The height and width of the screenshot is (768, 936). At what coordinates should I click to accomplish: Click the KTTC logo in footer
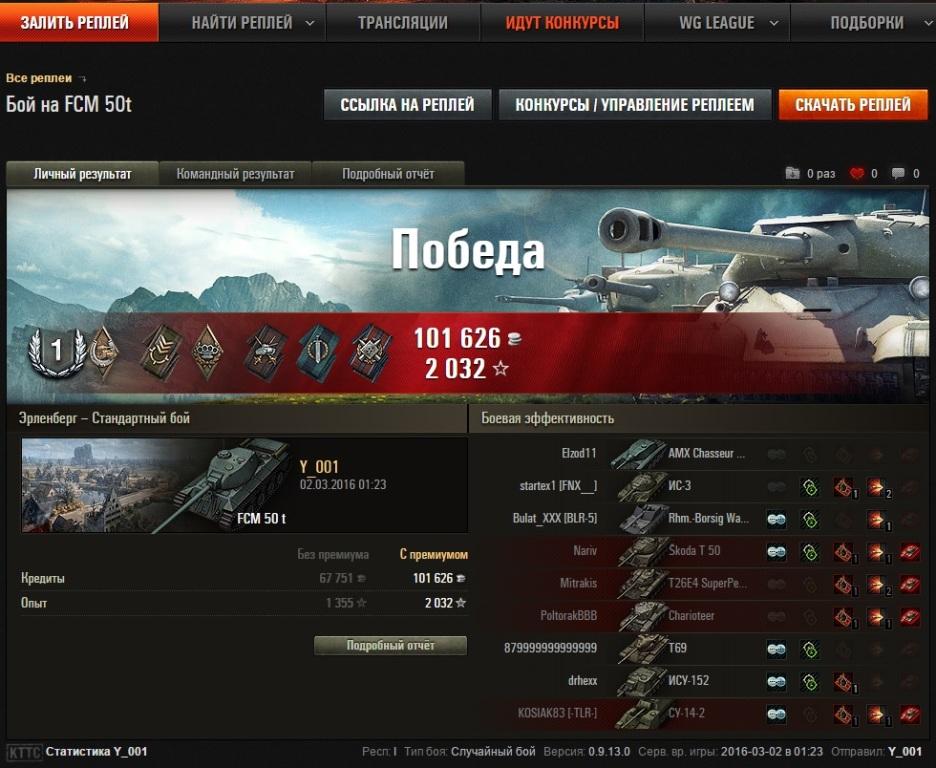coord(23,752)
